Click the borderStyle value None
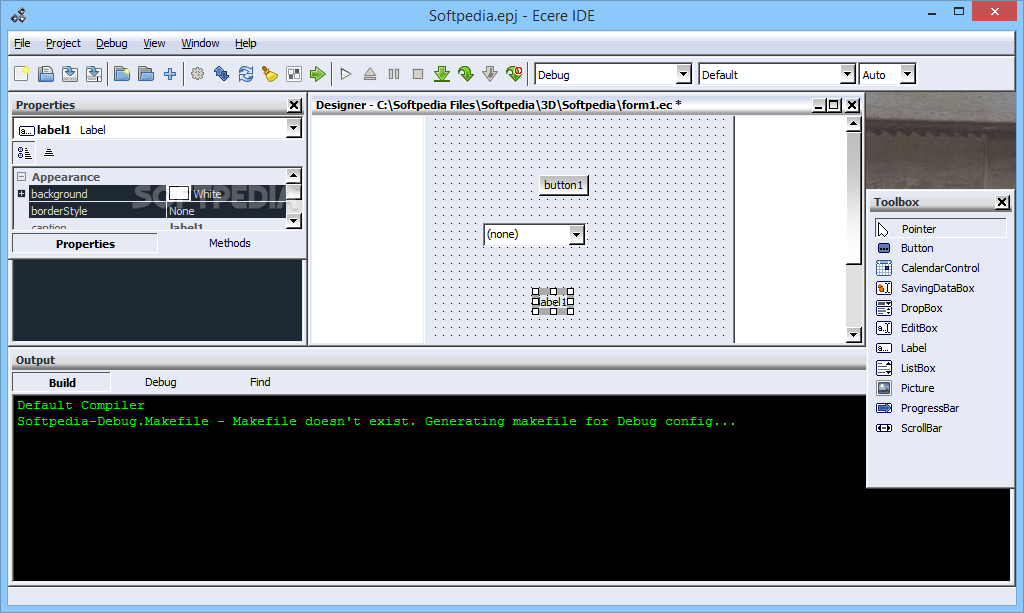This screenshot has width=1024, height=613. [182, 211]
